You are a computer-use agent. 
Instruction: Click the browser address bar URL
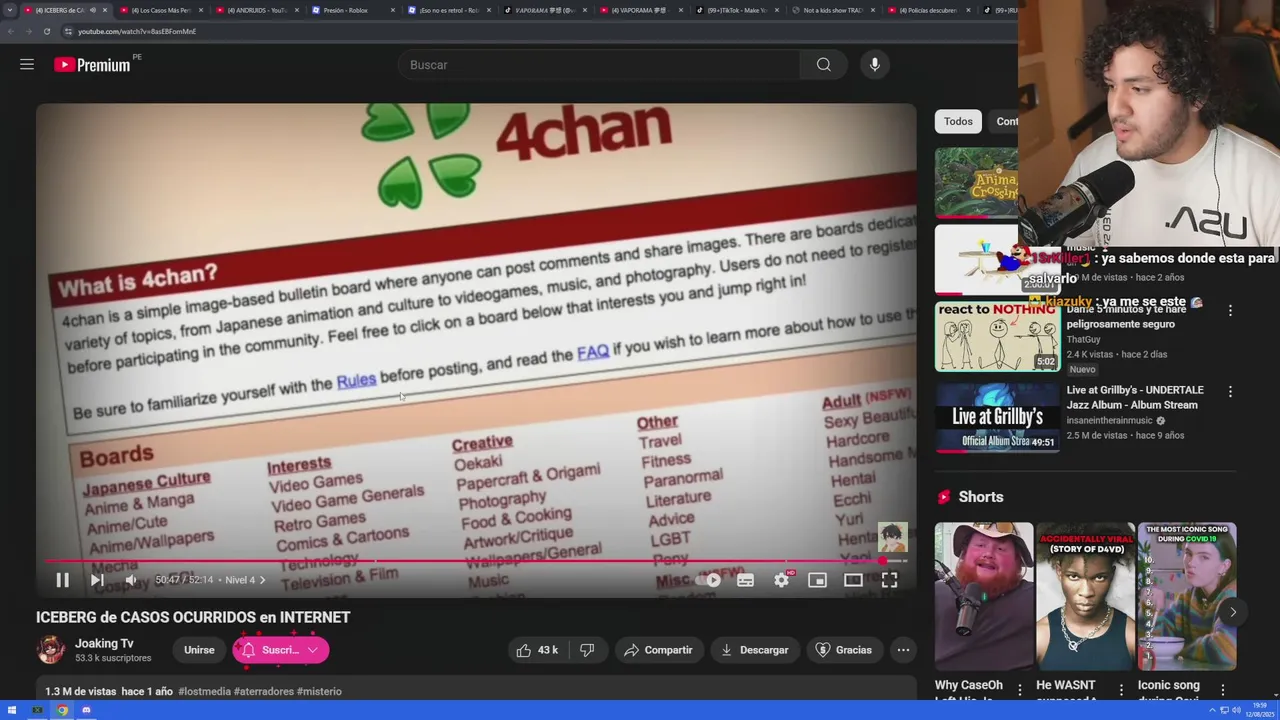[x=137, y=31]
